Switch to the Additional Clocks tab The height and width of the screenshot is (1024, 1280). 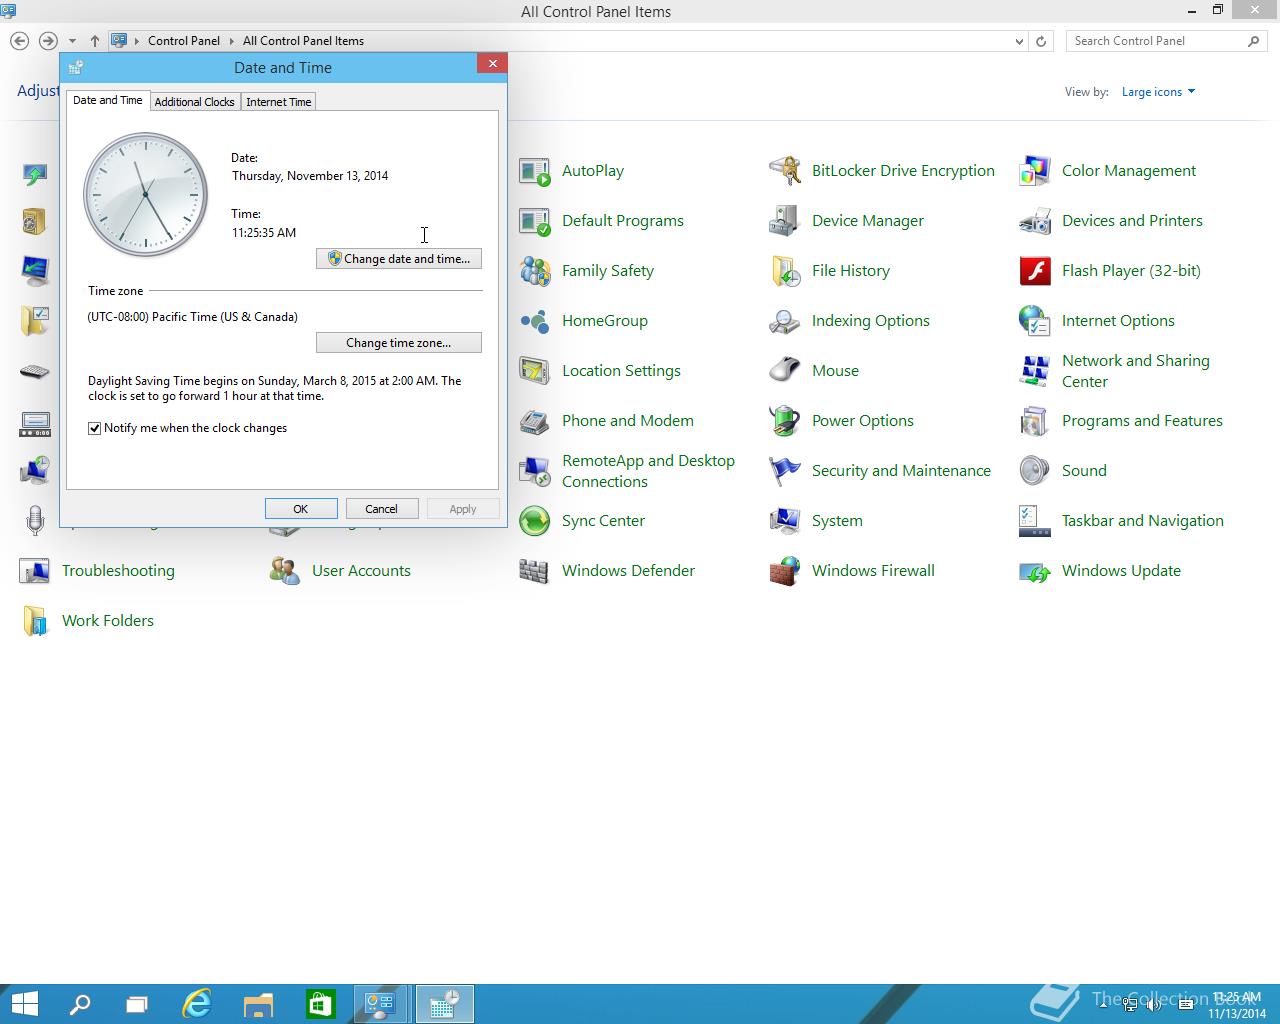pyautogui.click(x=194, y=102)
